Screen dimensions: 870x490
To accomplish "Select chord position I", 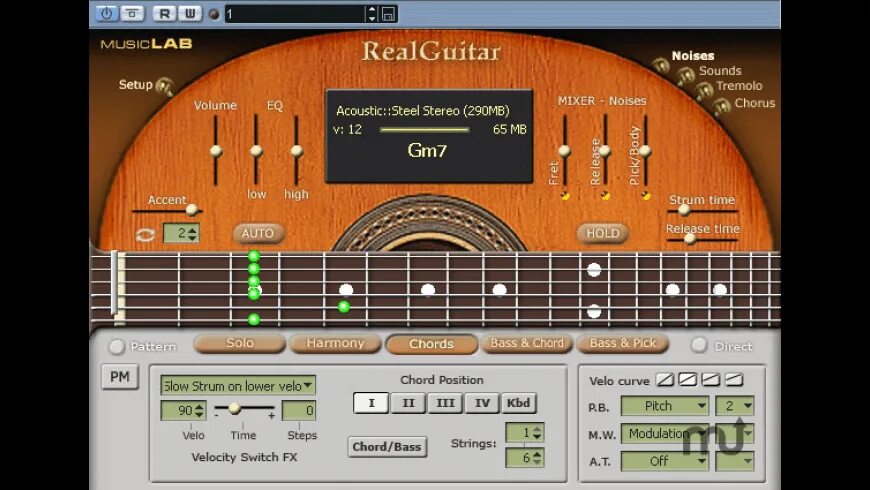I will 371,403.
